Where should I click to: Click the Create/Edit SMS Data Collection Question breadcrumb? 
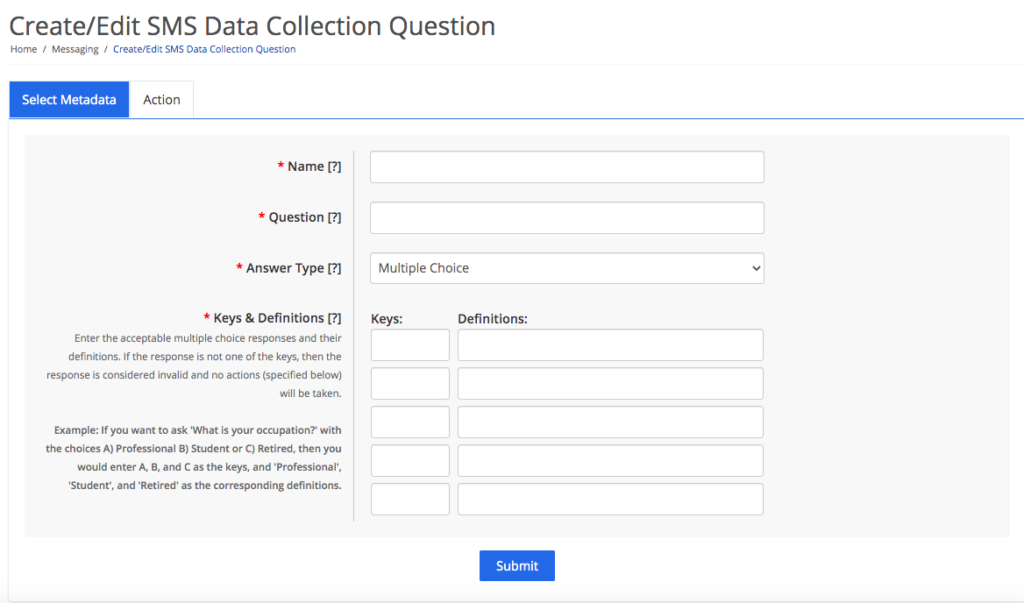[204, 48]
